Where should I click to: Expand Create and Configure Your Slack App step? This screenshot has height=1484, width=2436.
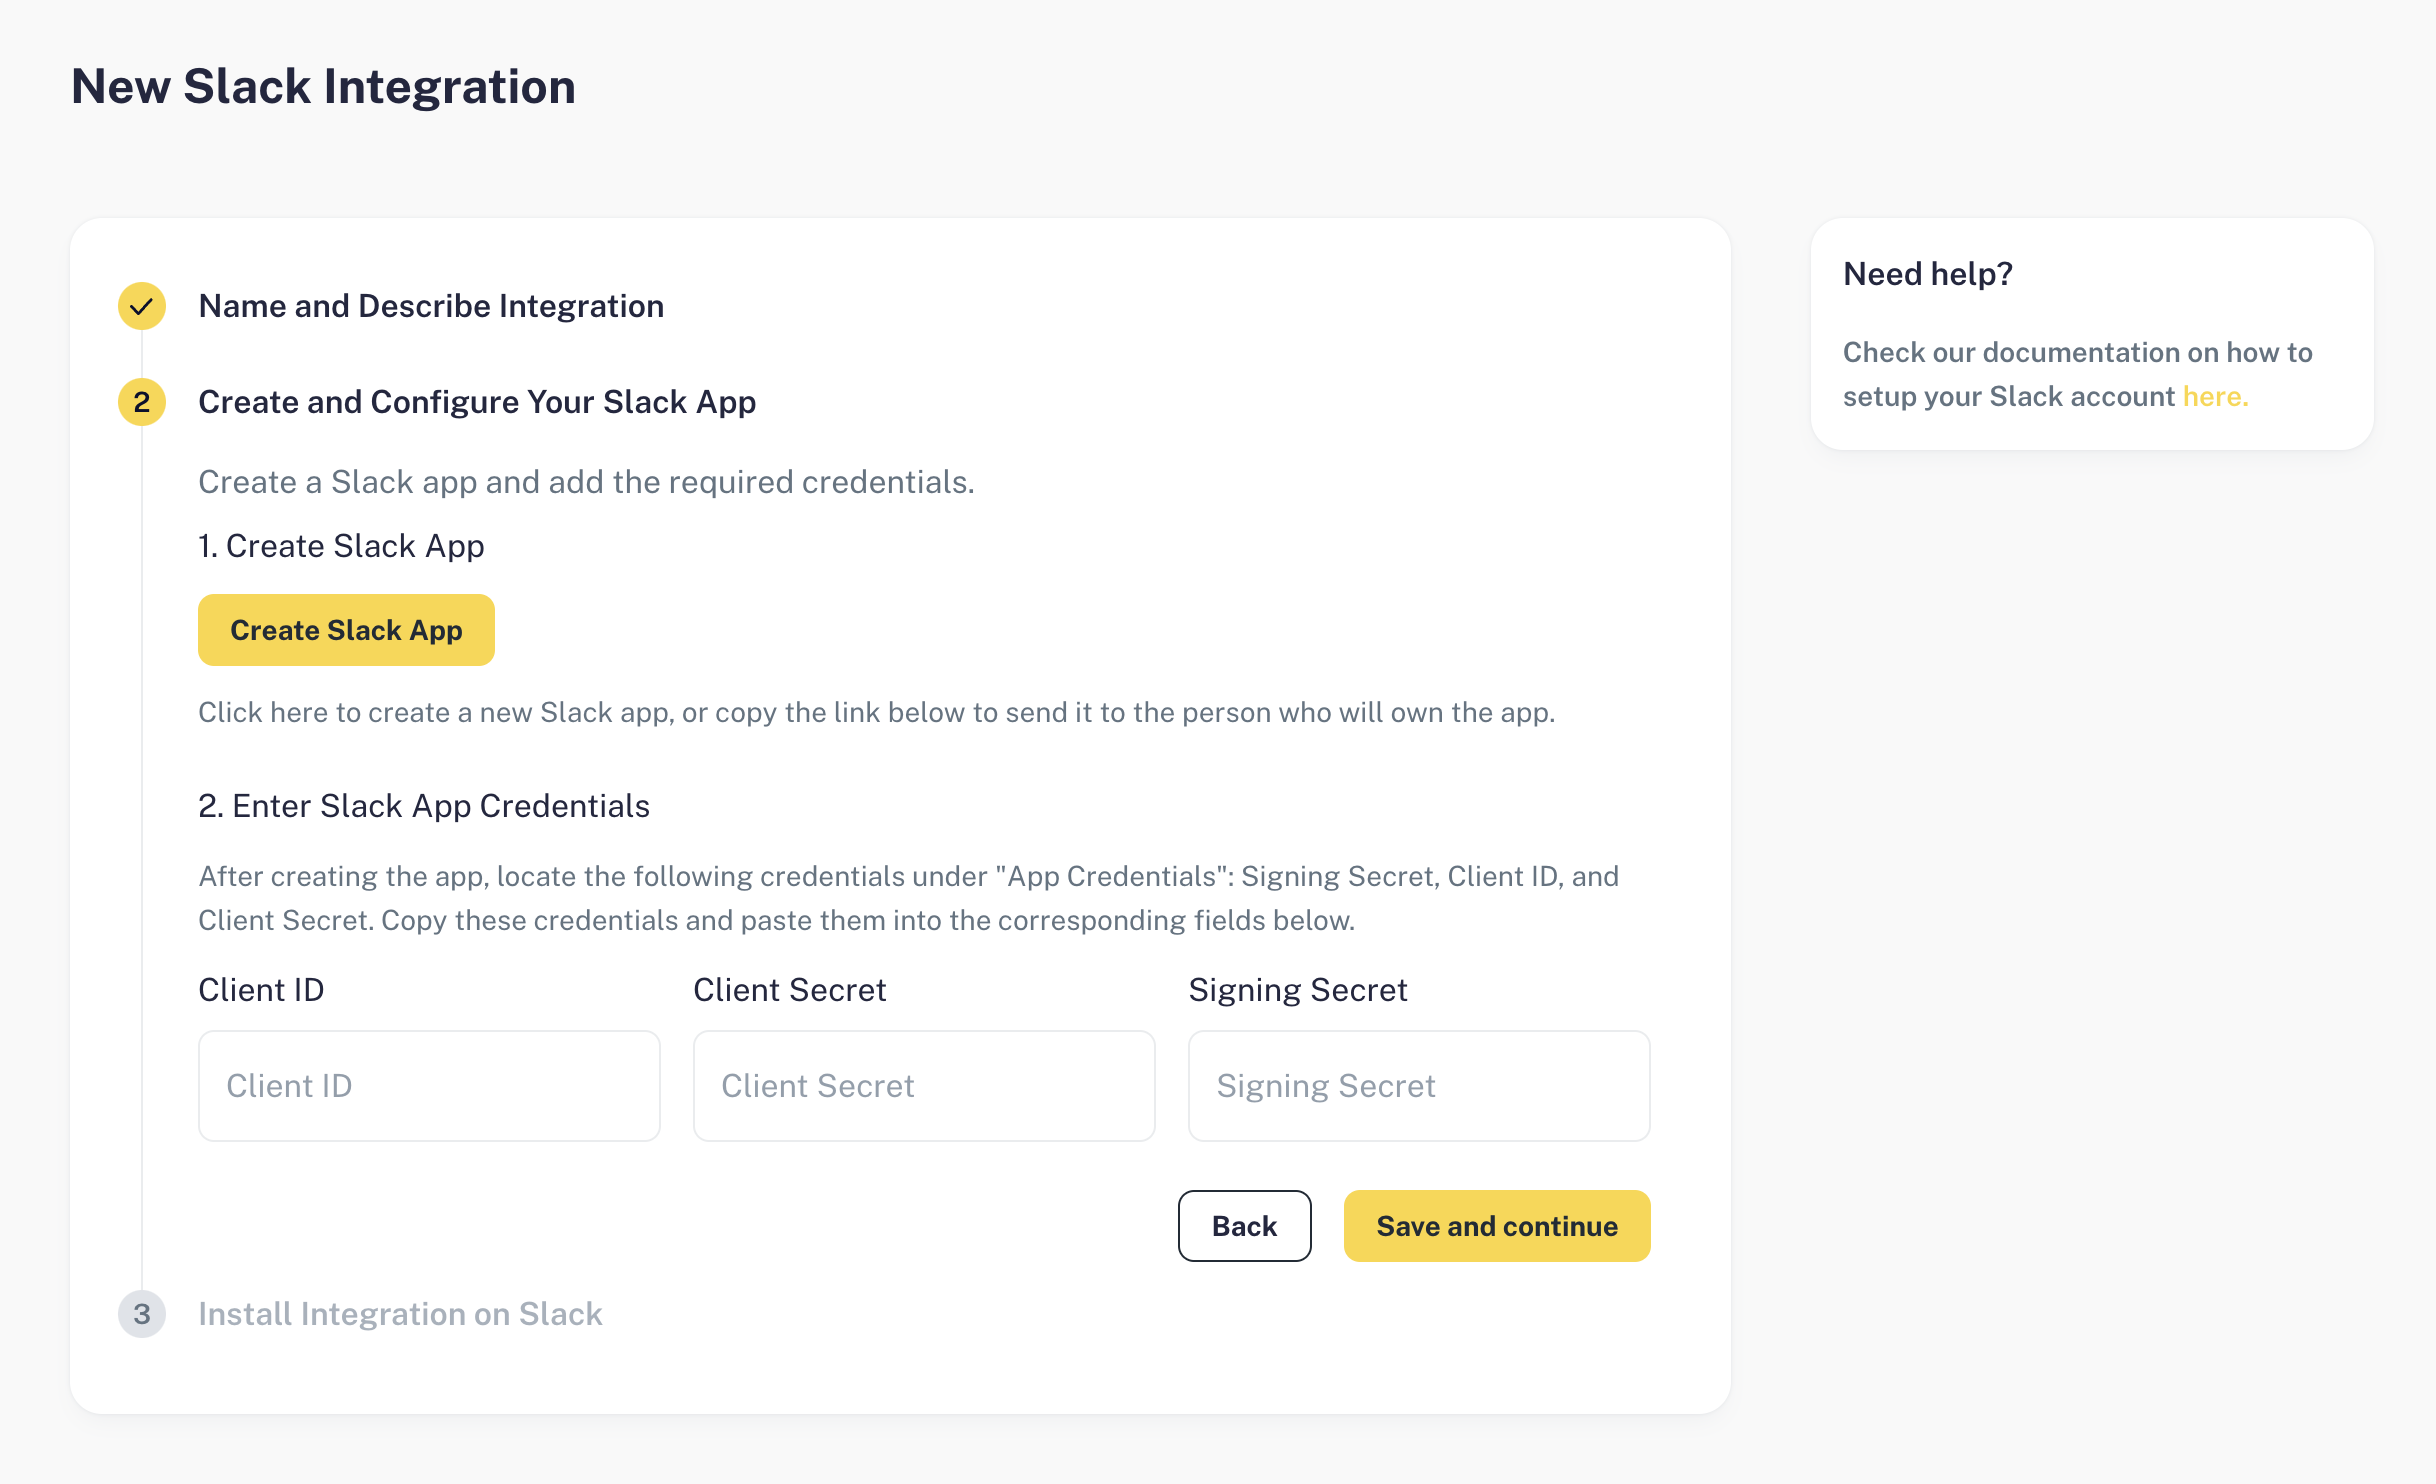477,402
